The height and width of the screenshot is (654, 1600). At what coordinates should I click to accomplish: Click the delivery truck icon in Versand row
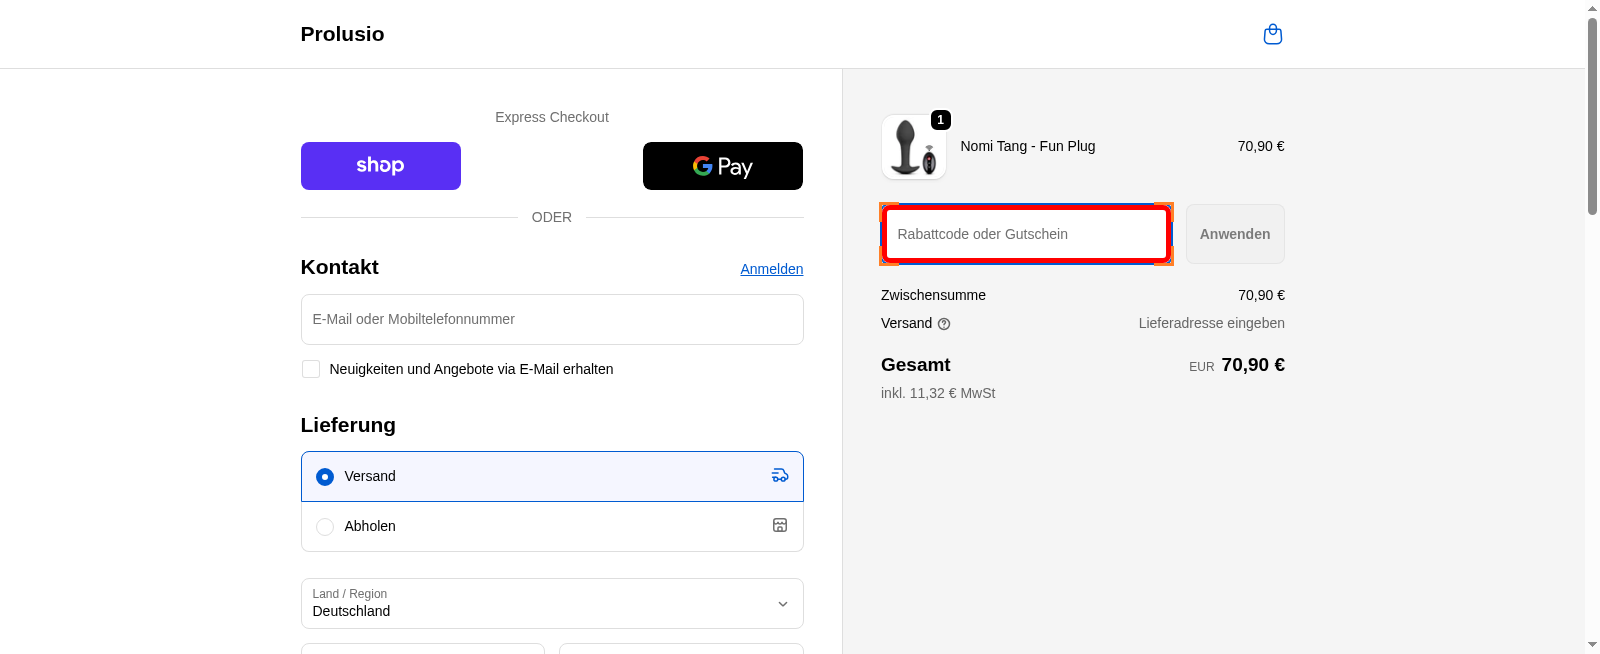[x=780, y=476]
